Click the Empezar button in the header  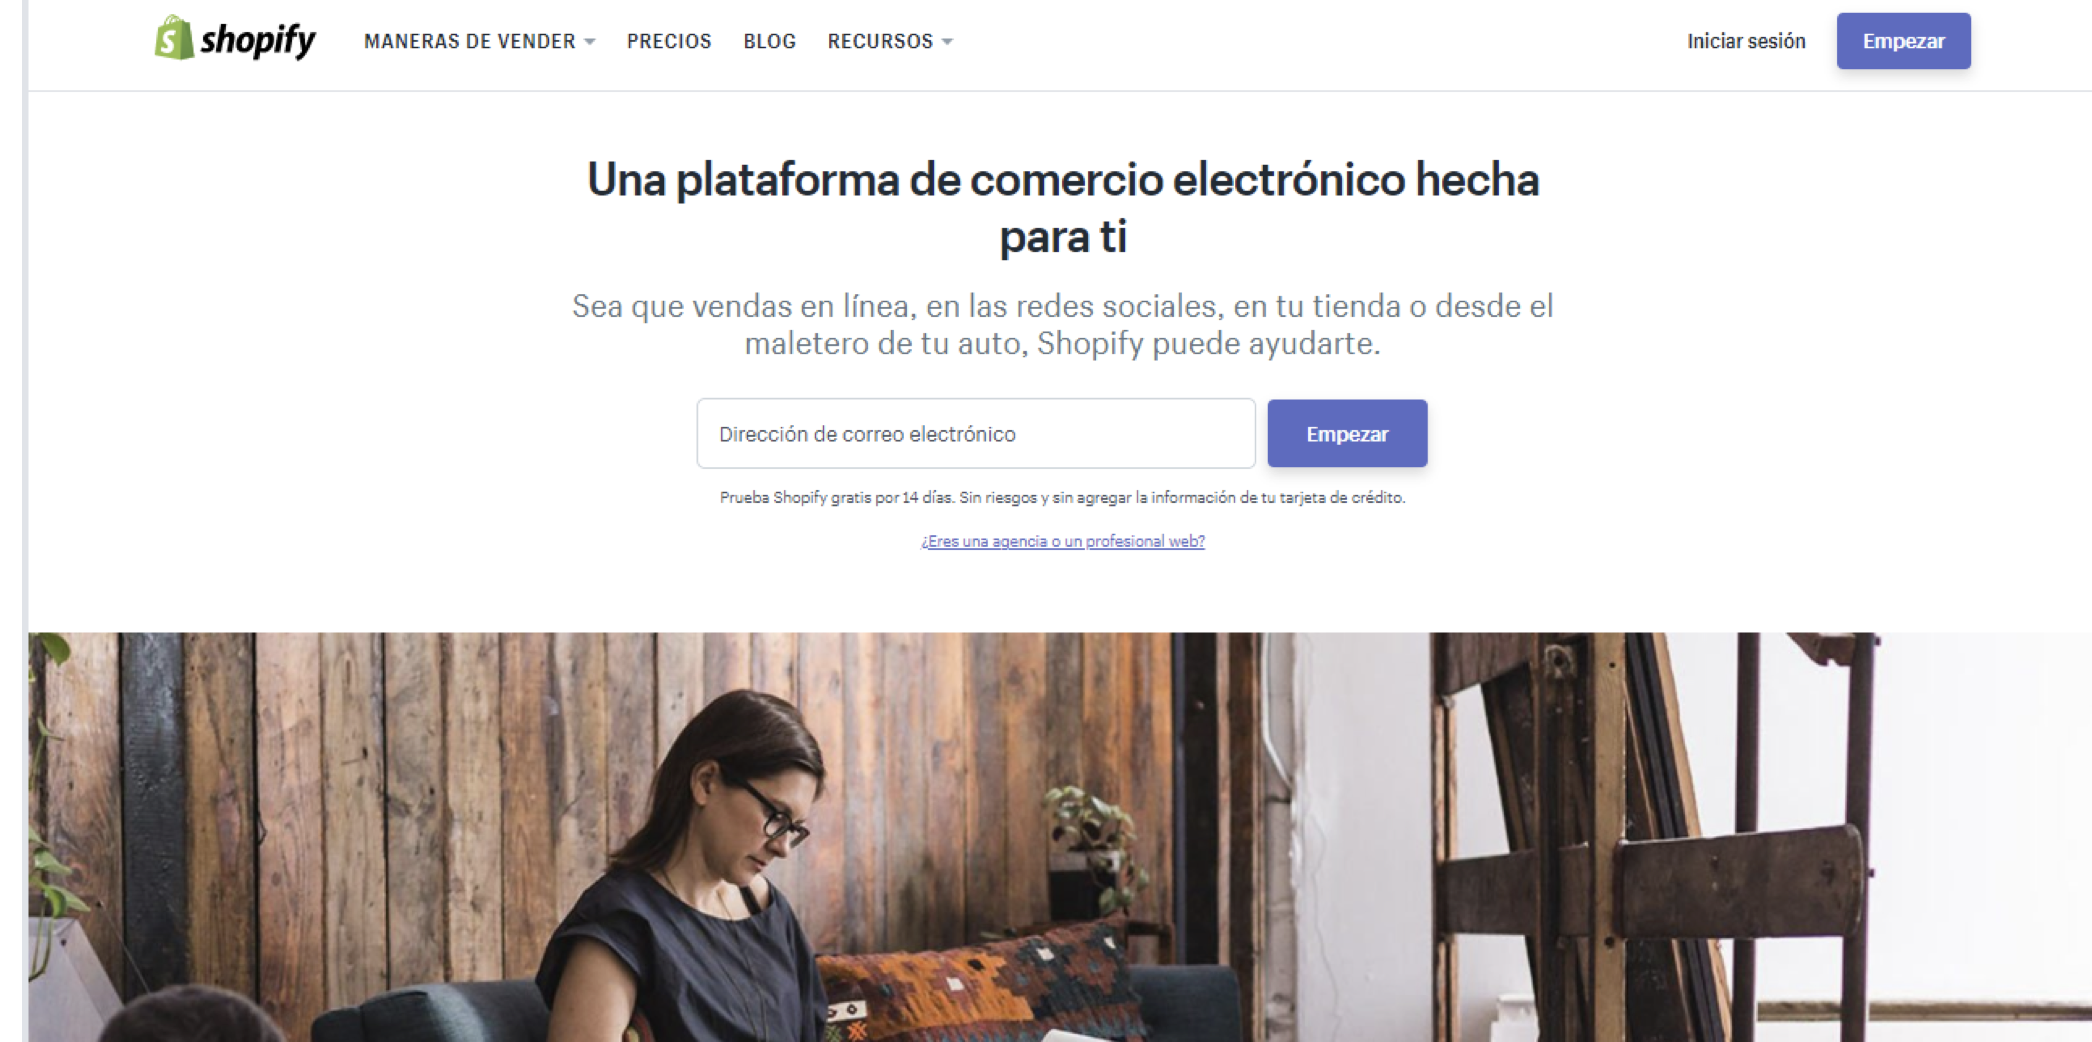(x=1903, y=41)
